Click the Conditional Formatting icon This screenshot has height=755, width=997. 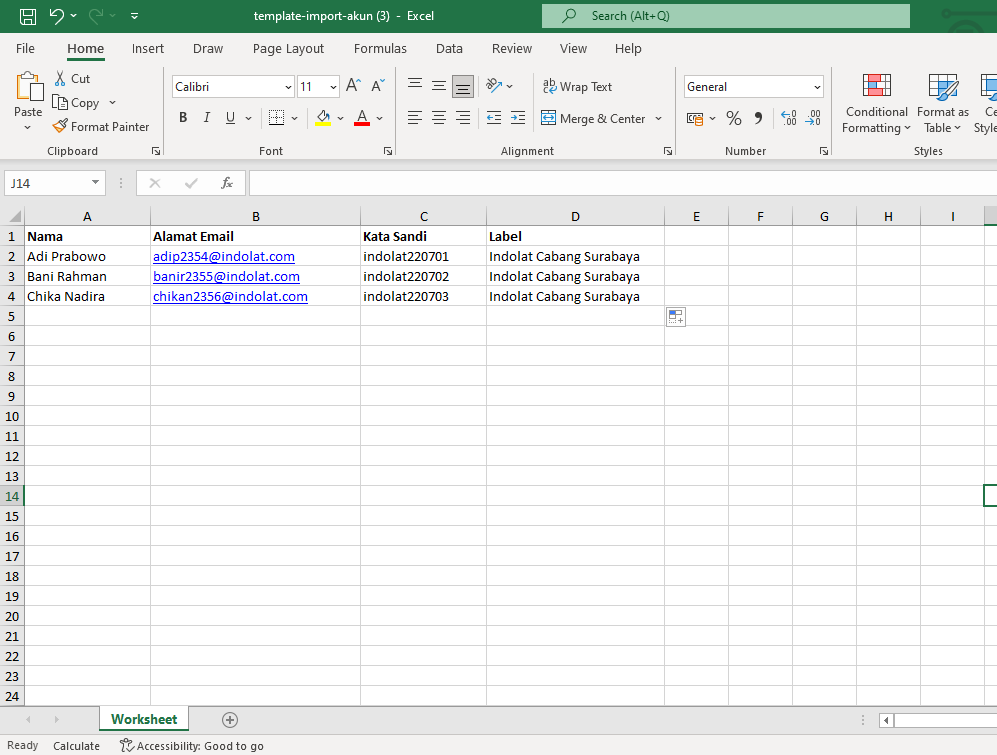(876, 85)
